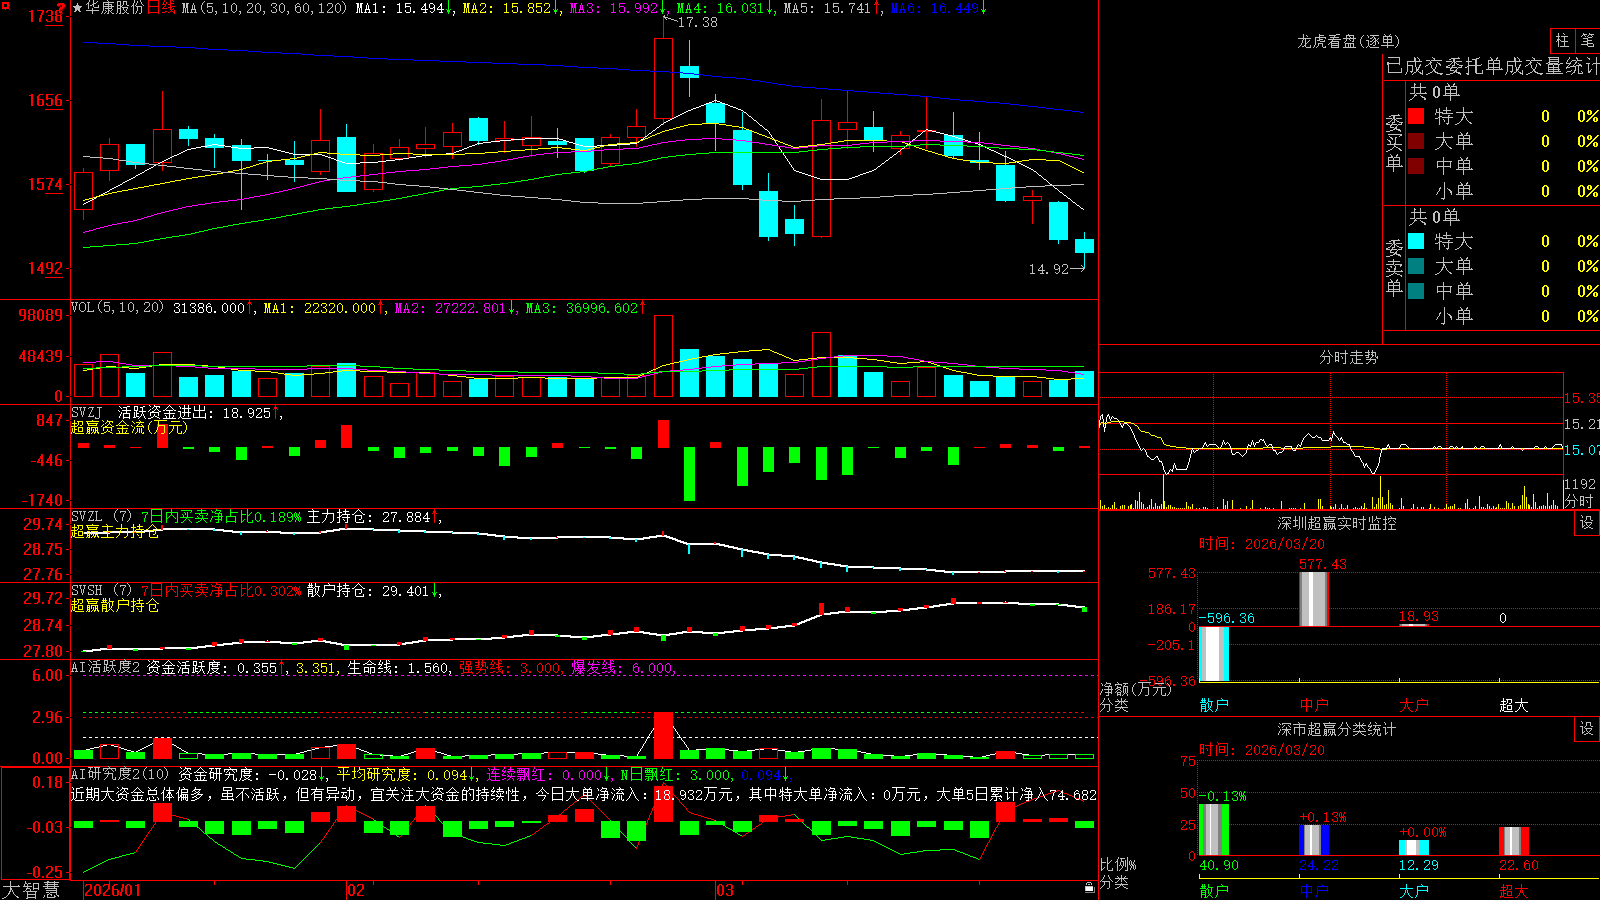Select the 龙虎看盘(逐单) panel title
Image resolution: width=1600 pixels, height=900 pixels.
[1348, 41]
